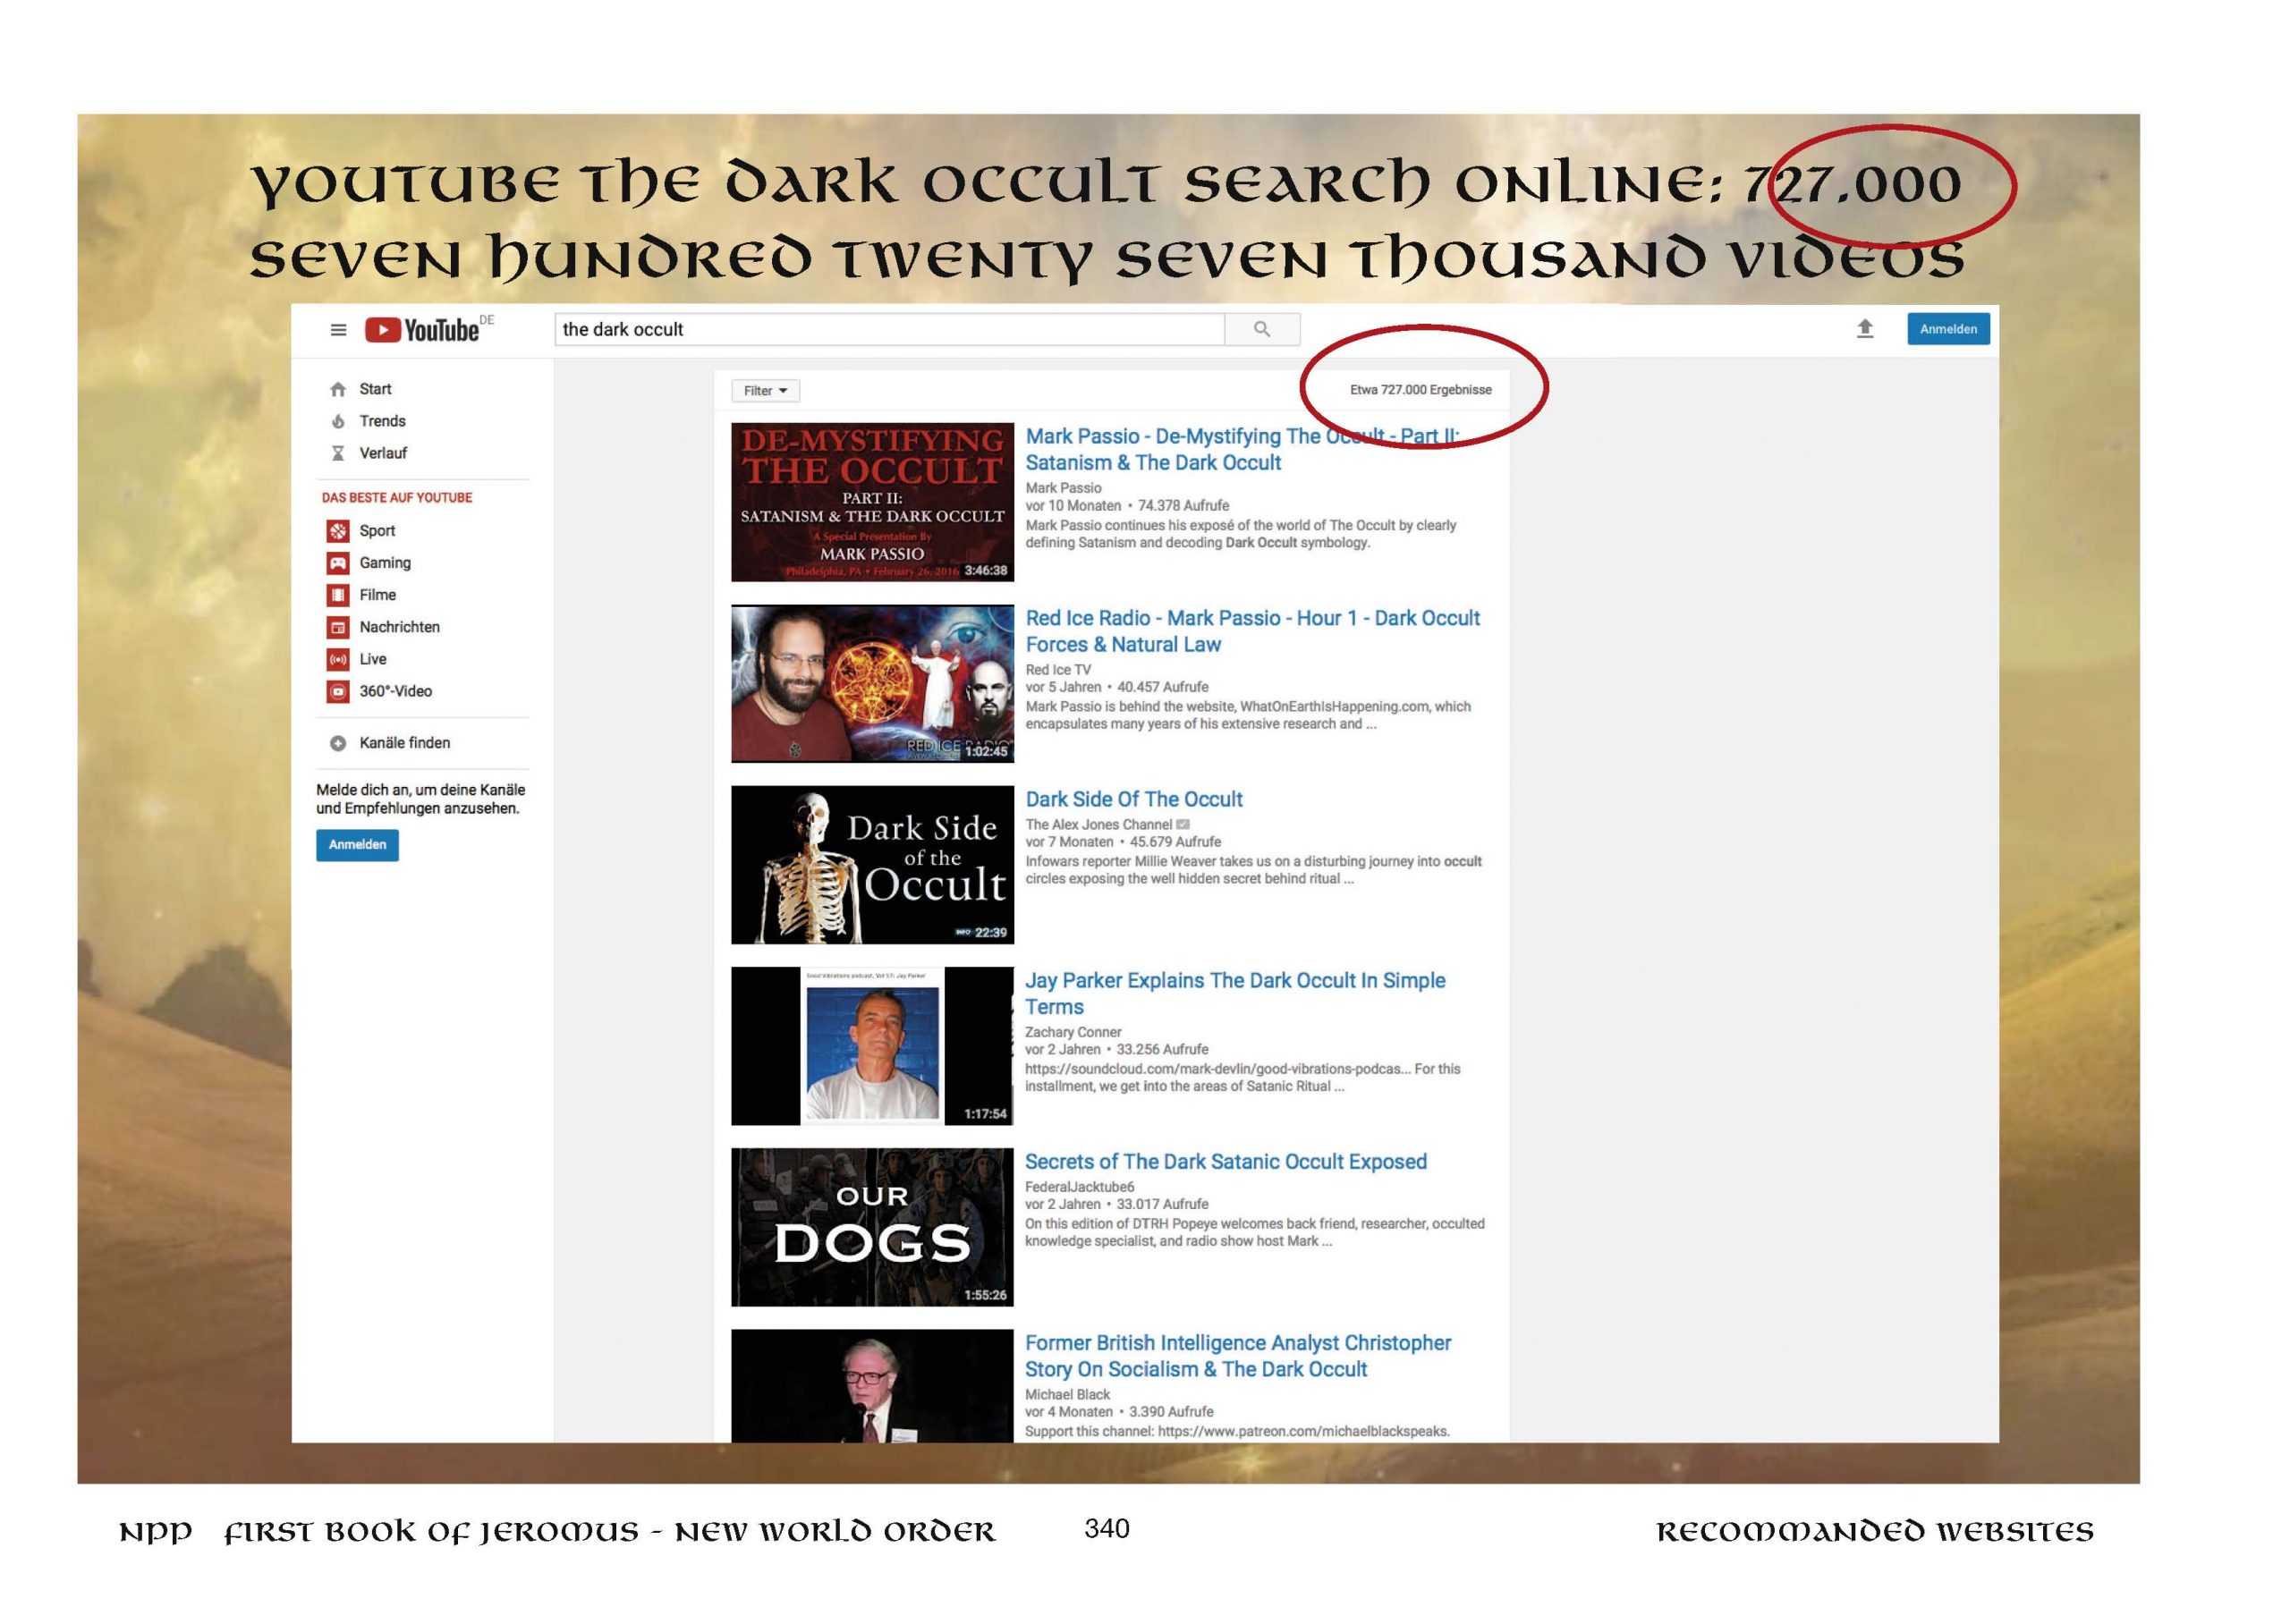
Task: Open the Sport category icon
Action: (x=338, y=531)
